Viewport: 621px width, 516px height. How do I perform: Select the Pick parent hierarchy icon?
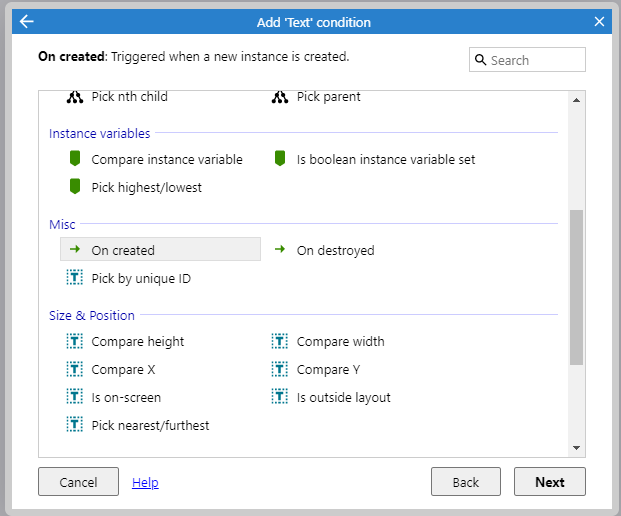[x=280, y=97]
